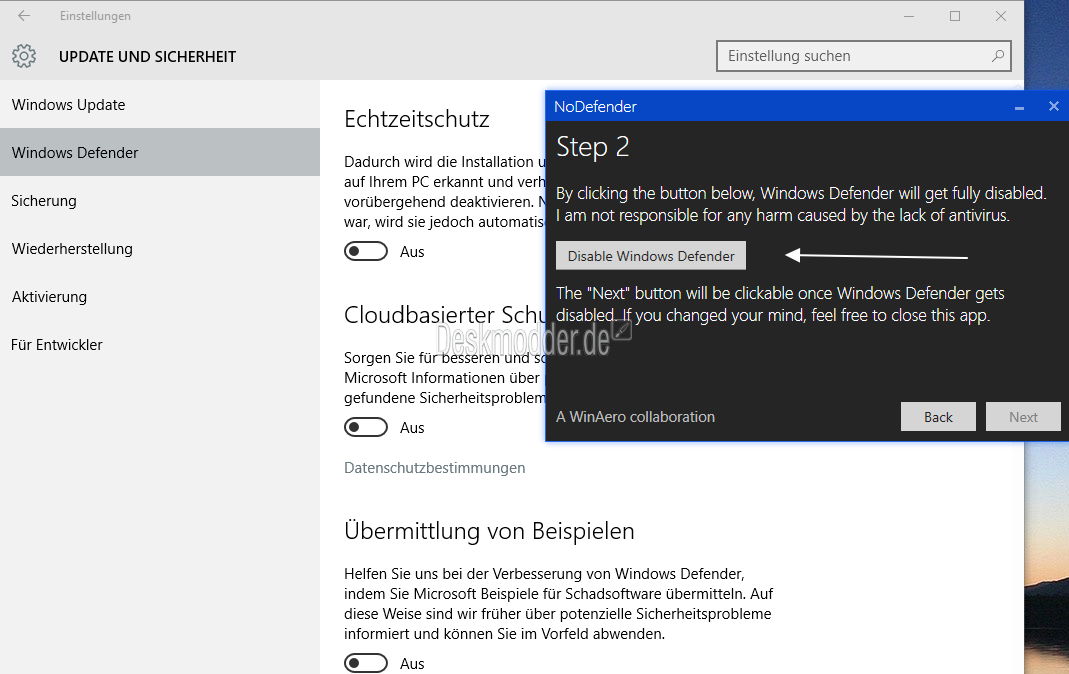Go back using the Einstellungen back arrow
This screenshot has width=1069, height=674.
pyautogui.click(x=24, y=16)
